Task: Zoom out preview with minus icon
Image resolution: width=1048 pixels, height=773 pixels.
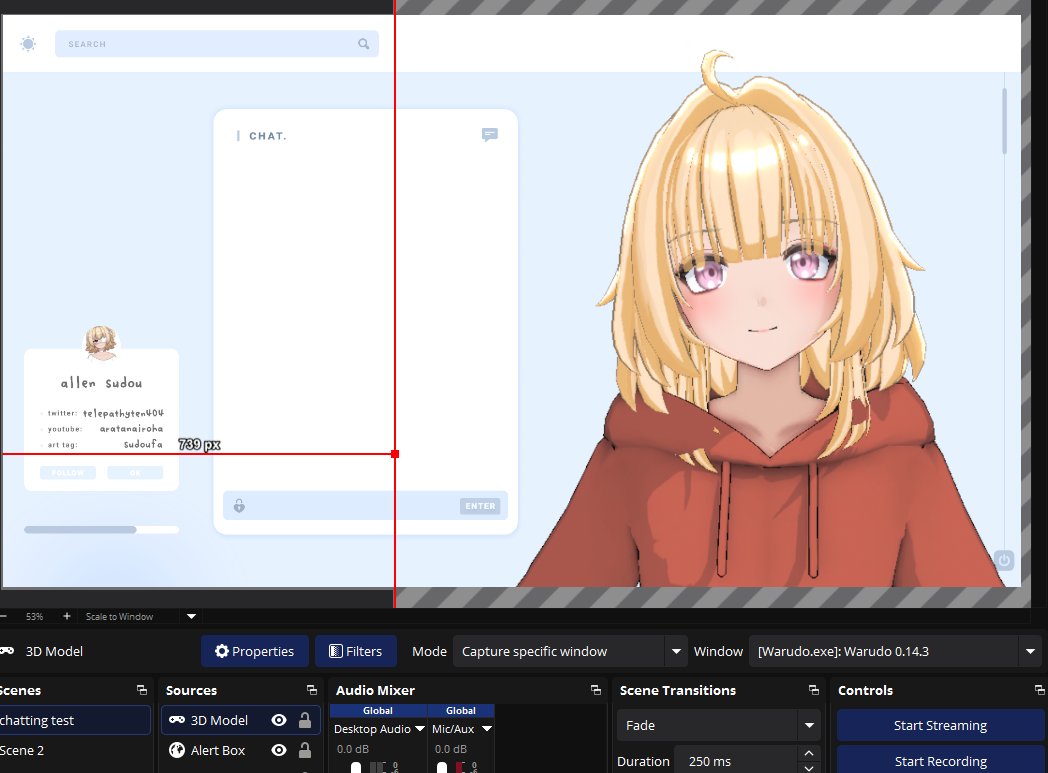Action: coord(4,616)
